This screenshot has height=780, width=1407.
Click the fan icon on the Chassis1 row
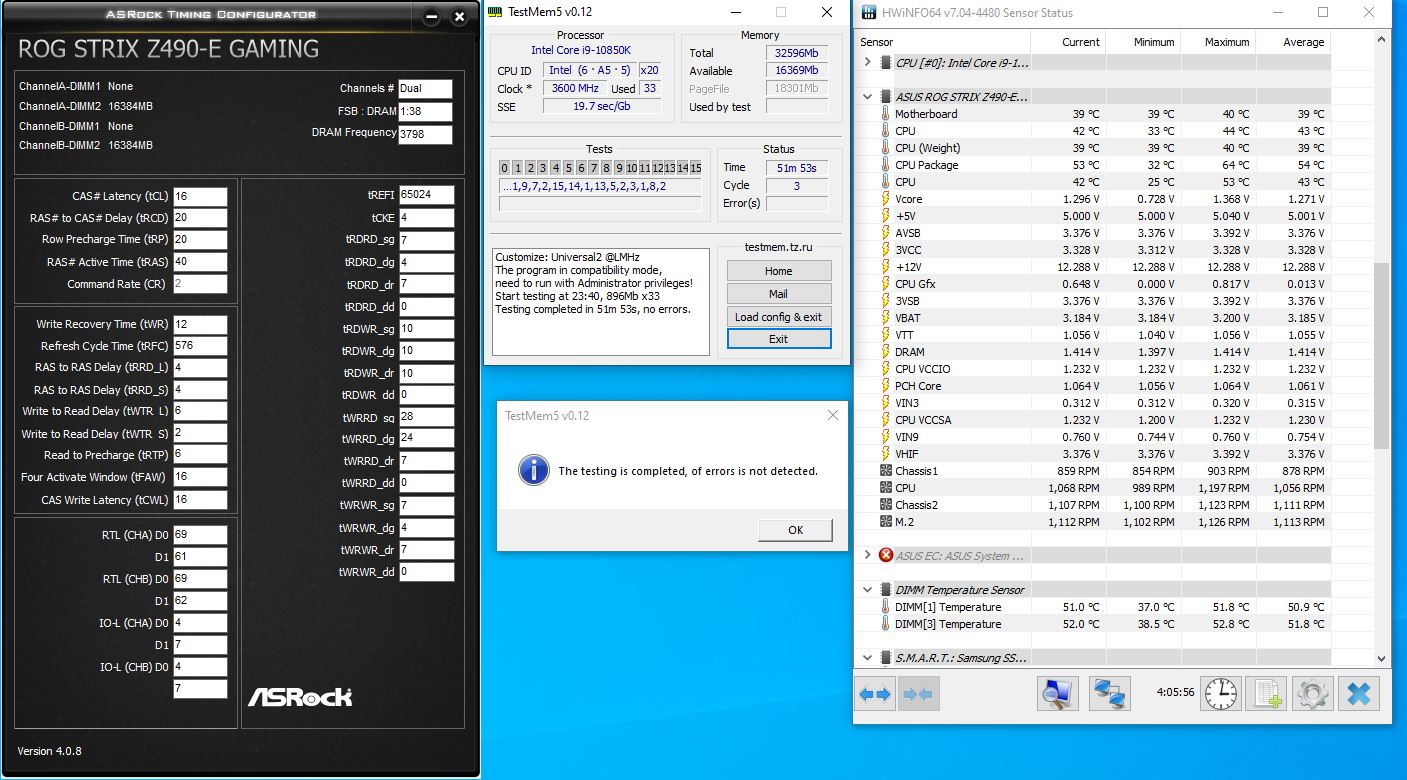tap(885, 471)
